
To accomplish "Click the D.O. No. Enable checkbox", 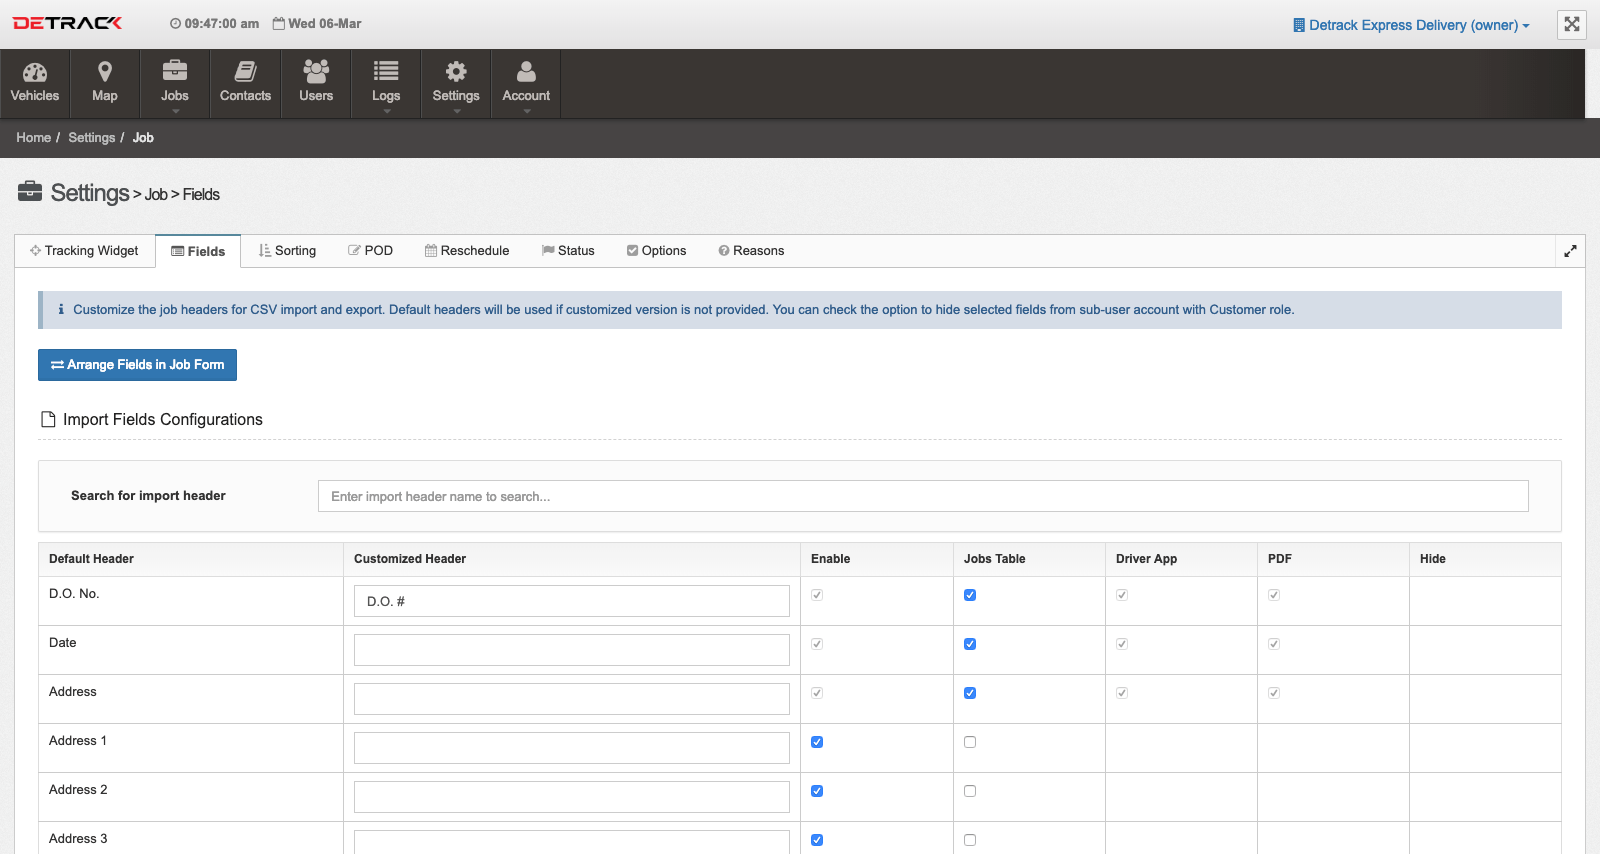I will (817, 595).
